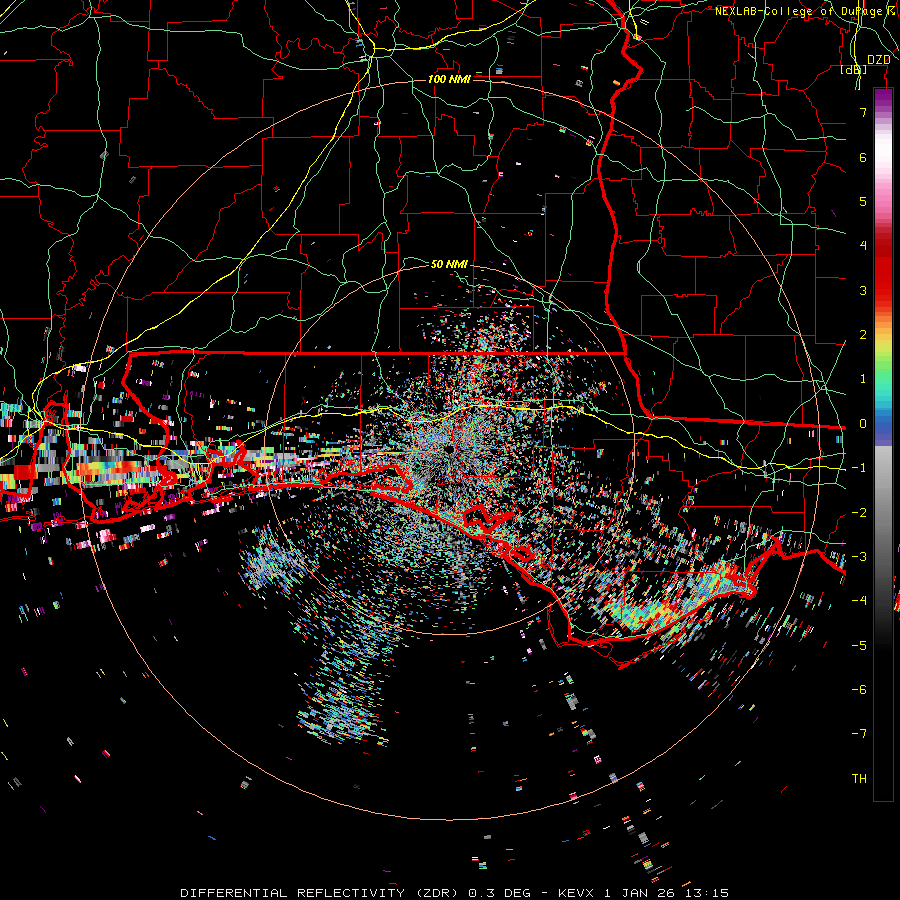Click the "DZD" product label above the scale
Viewport: 900px width, 900px height.
click(878, 60)
